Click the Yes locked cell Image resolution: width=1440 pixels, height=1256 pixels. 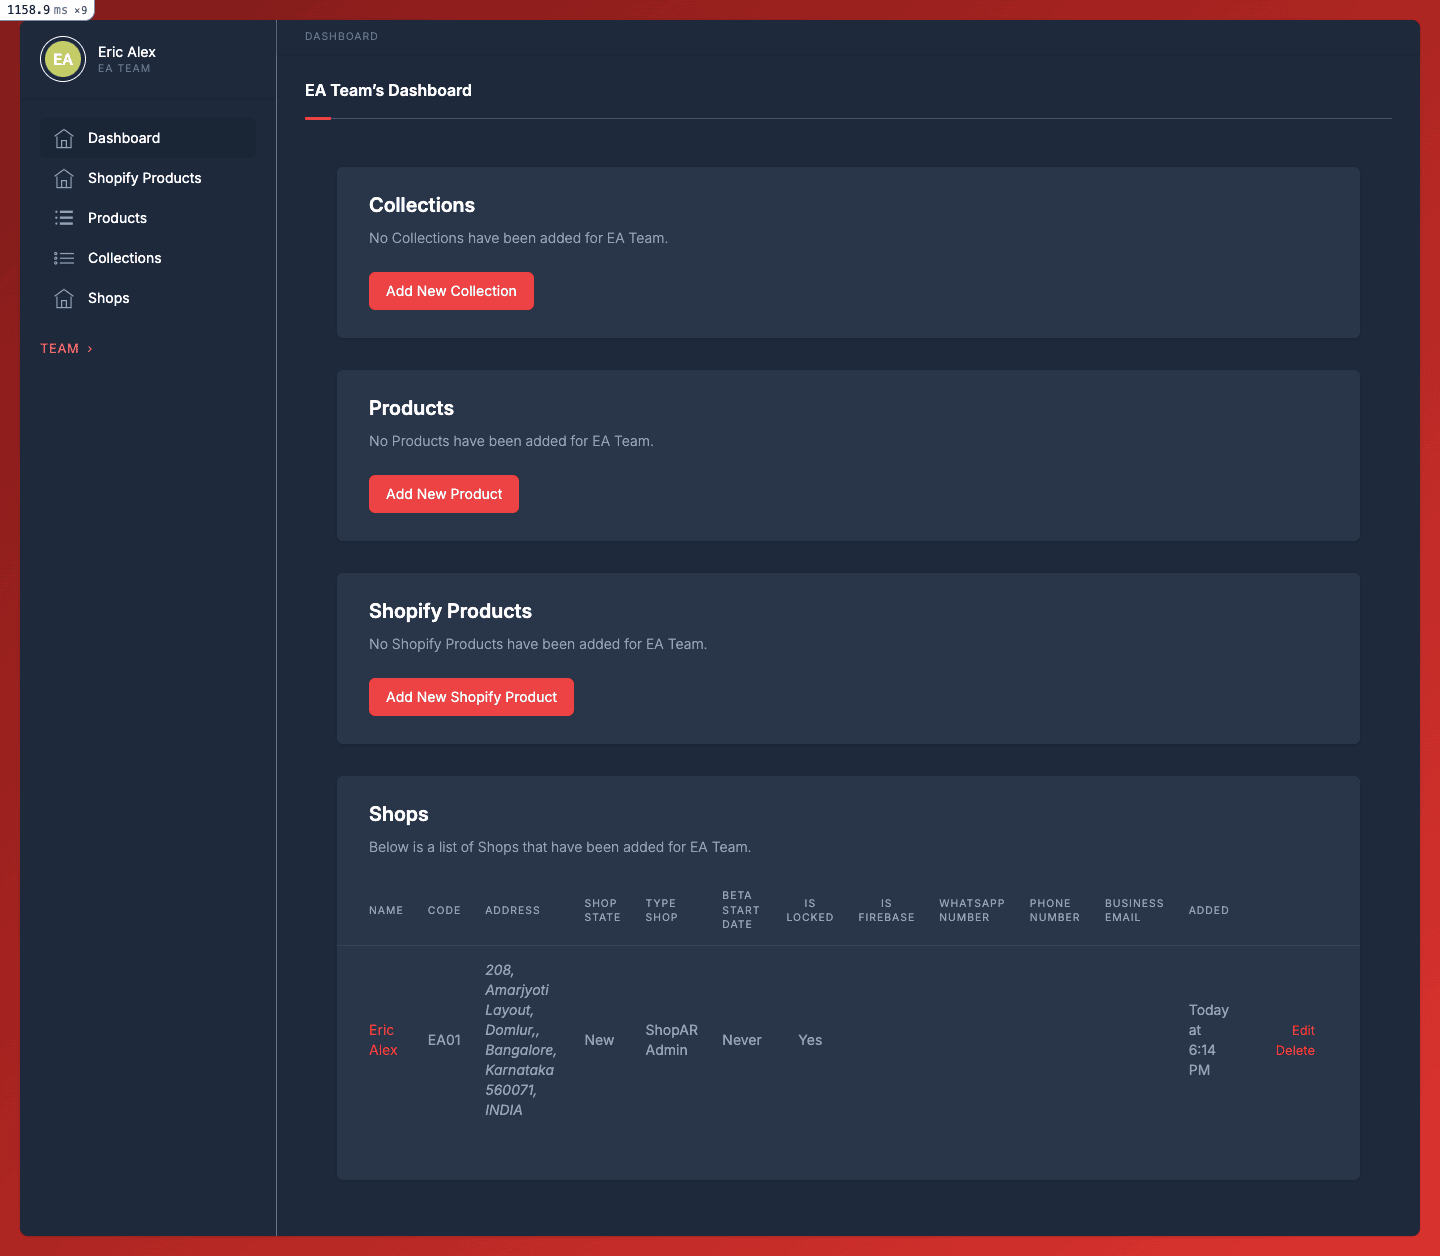pyautogui.click(x=810, y=1040)
